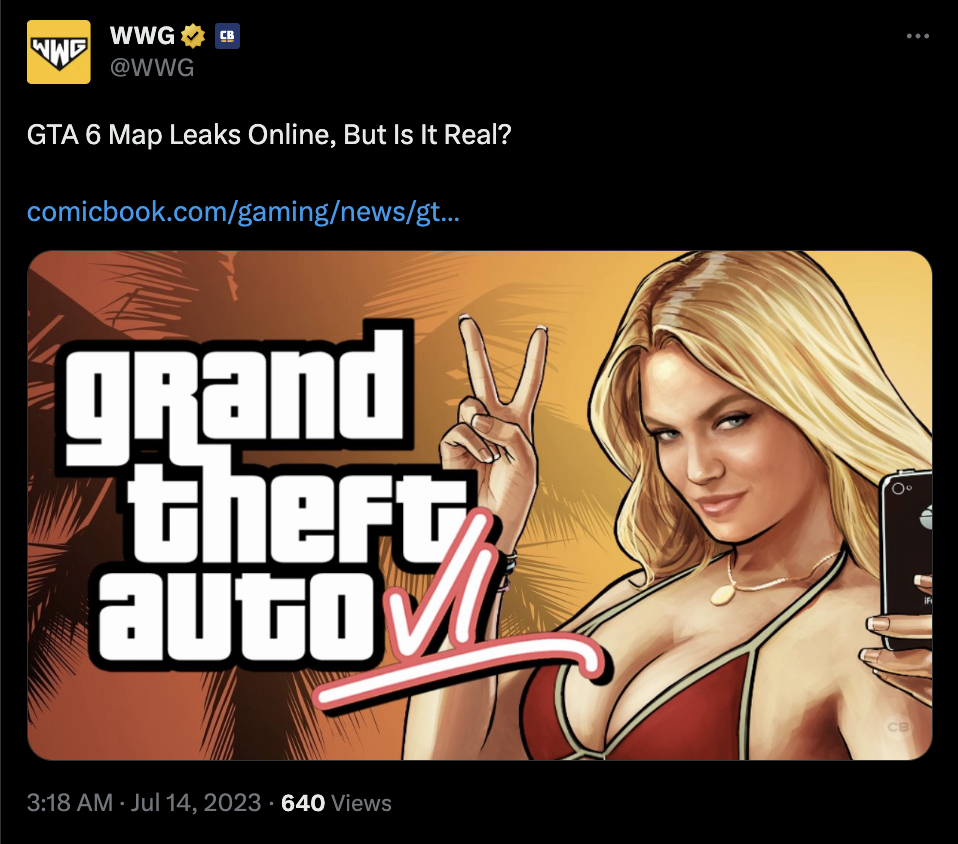This screenshot has height=844, width=958.
Task: Click the yellow WWG profile avatar
Action: coord(59,52)
